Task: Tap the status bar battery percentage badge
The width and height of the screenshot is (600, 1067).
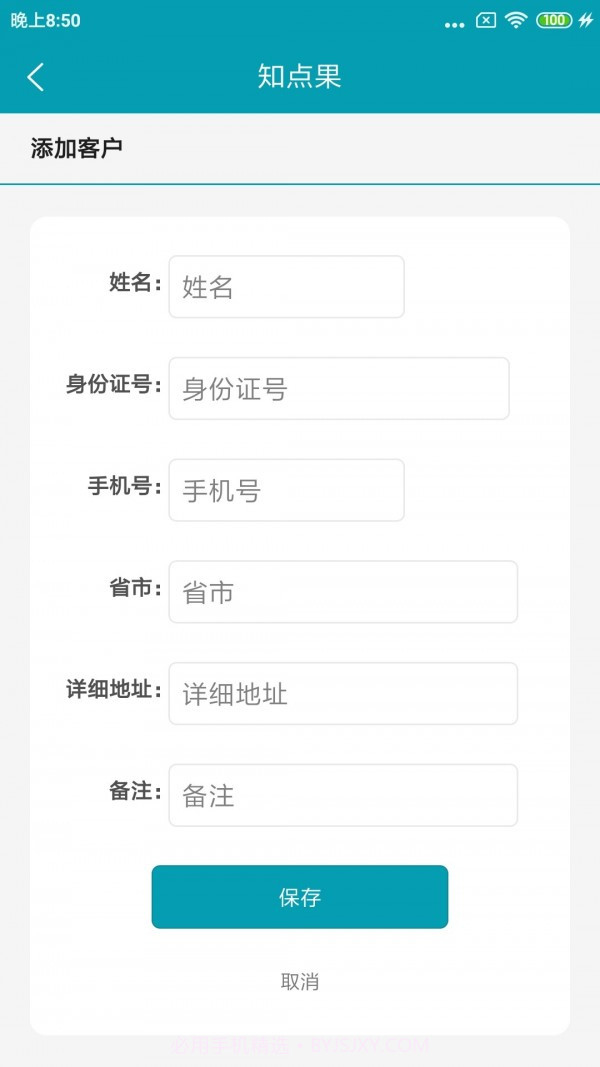Action: coord(553,20)
